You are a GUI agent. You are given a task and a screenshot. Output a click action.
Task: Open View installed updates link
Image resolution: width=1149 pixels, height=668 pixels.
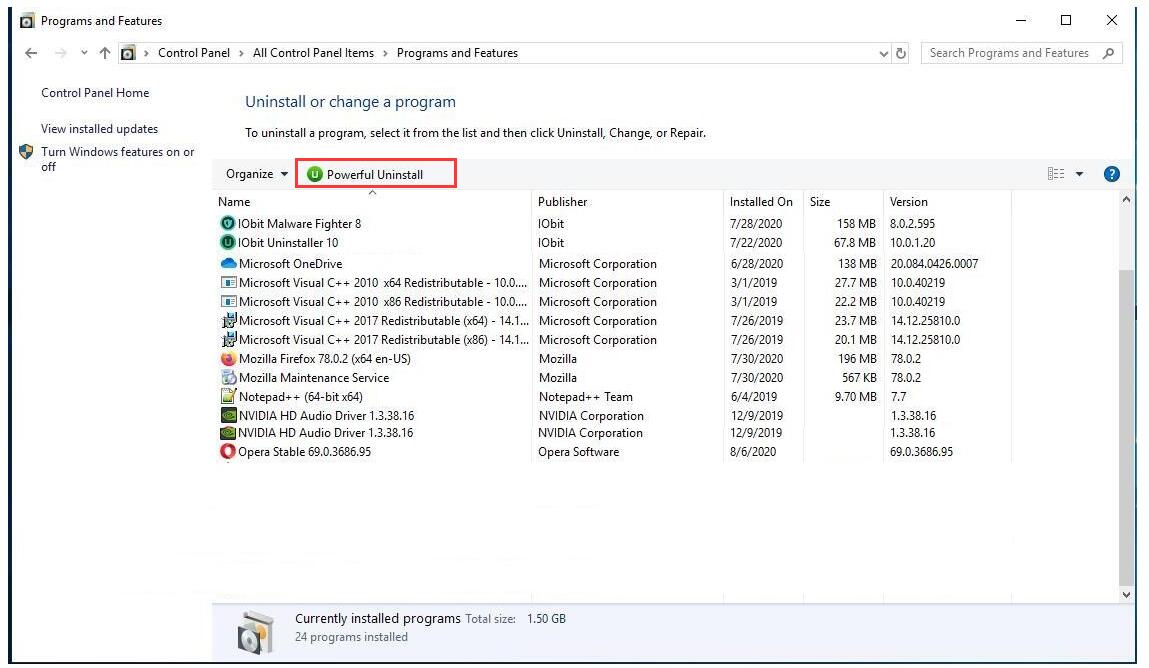100,129
